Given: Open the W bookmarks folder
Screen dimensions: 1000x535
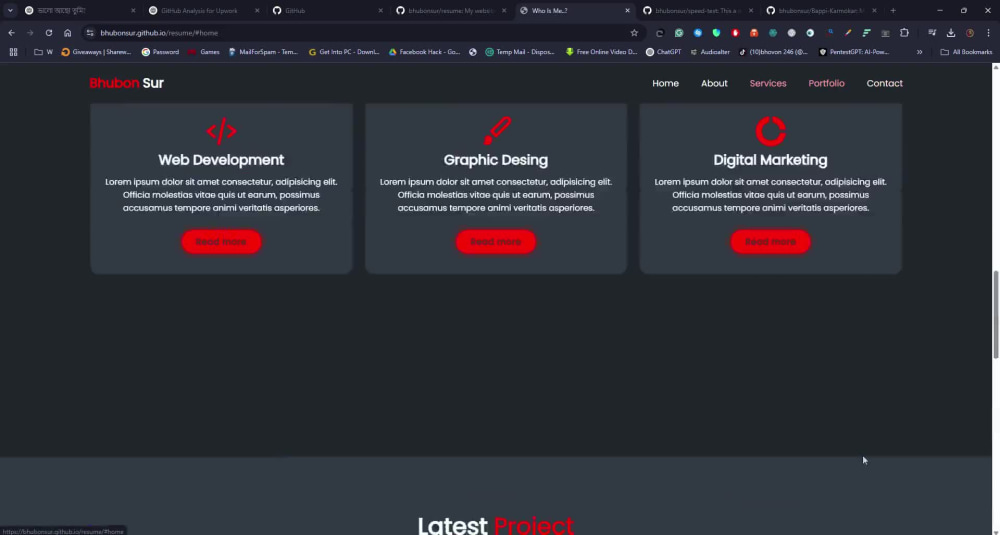Looking at the screenshot, I should [x=43, y=52].
